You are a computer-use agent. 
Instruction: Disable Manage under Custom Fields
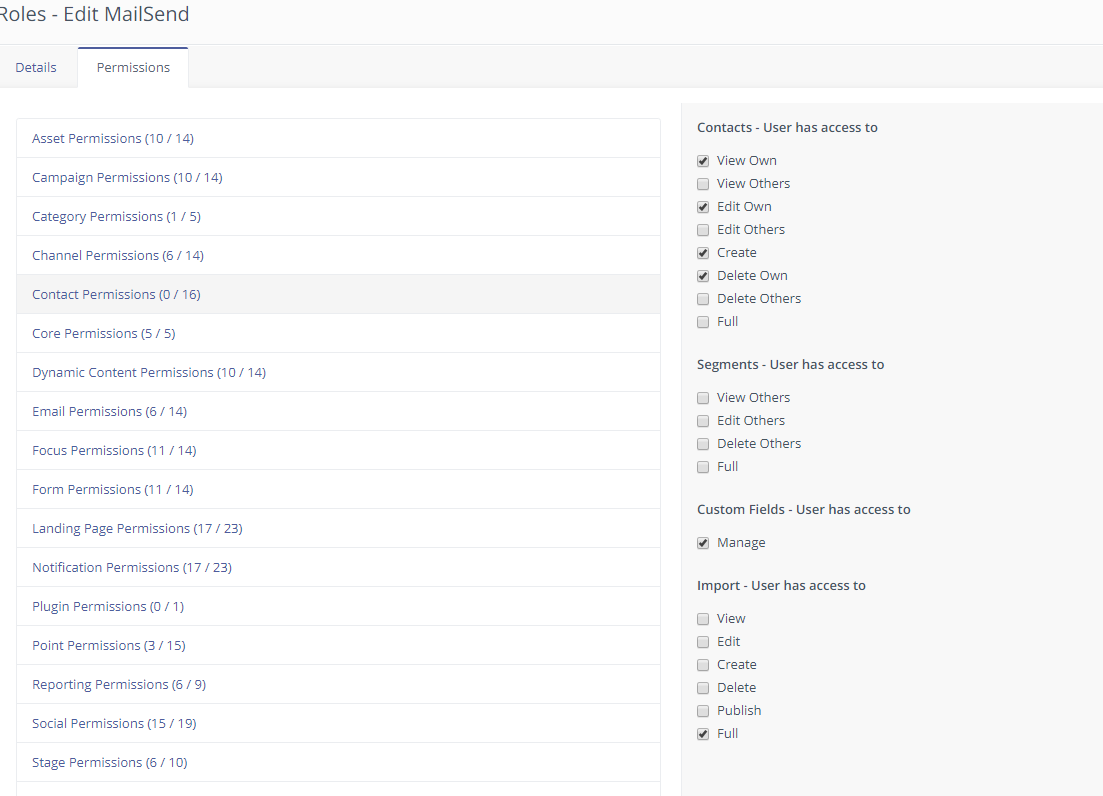[703, 542]
